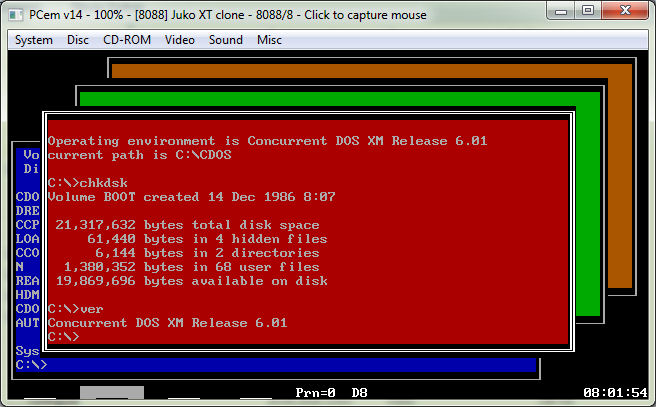Click the 08:01:54 clock in status line
Viewport: 656px width, 407px height.
[615, 393]
